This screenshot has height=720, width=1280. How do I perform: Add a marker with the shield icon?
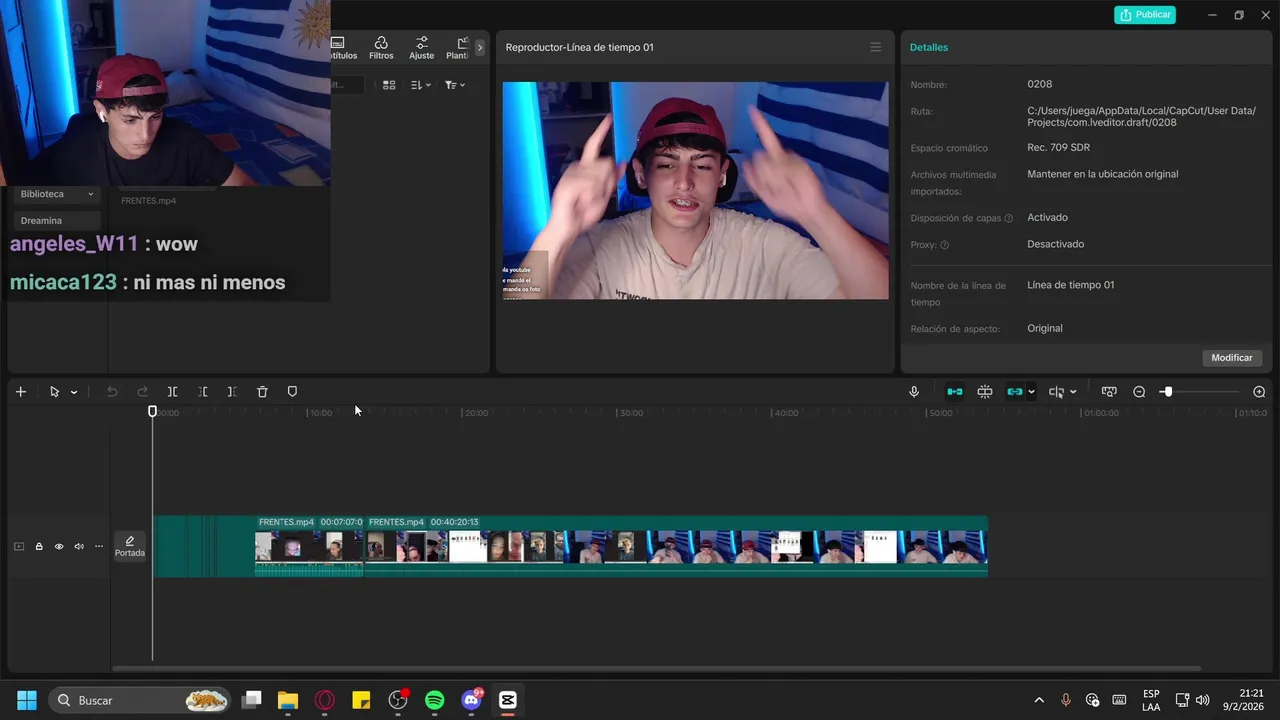click(292, 392)
